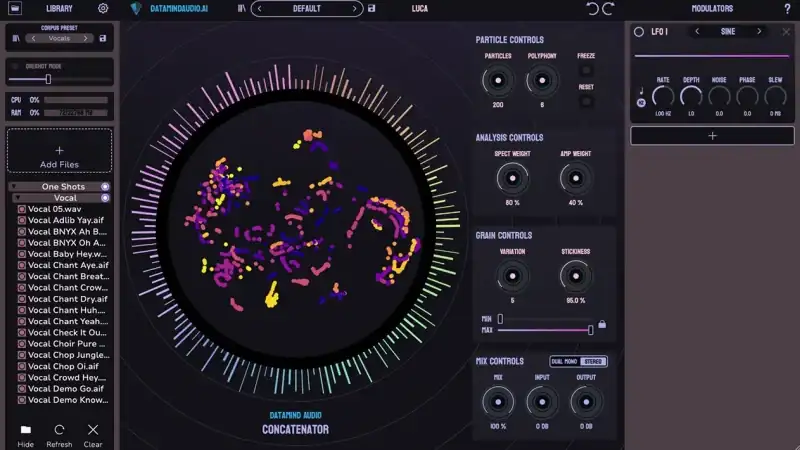Click the DataMind Audio logo icon
Viewport: 800px width, 450px height.
click(x=136, y=8)
